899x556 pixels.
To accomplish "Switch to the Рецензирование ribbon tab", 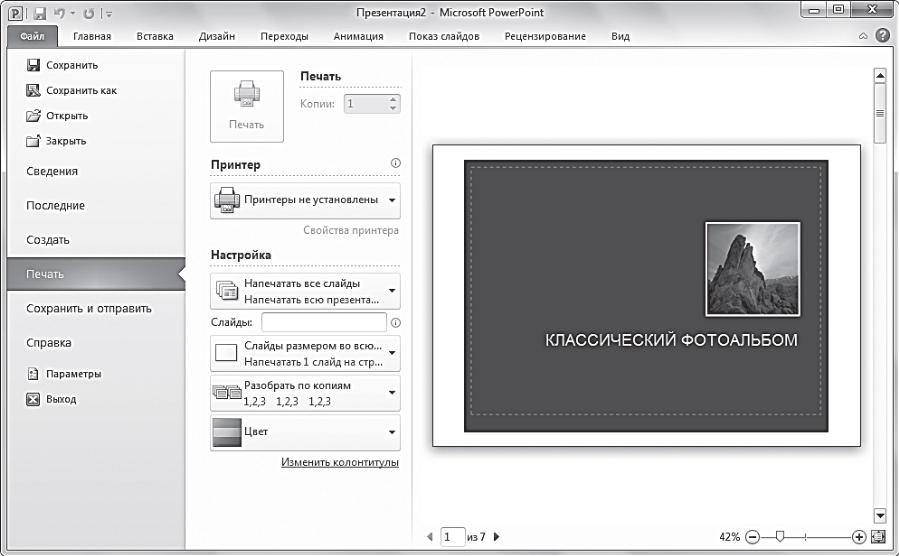I will coord(545,36).
